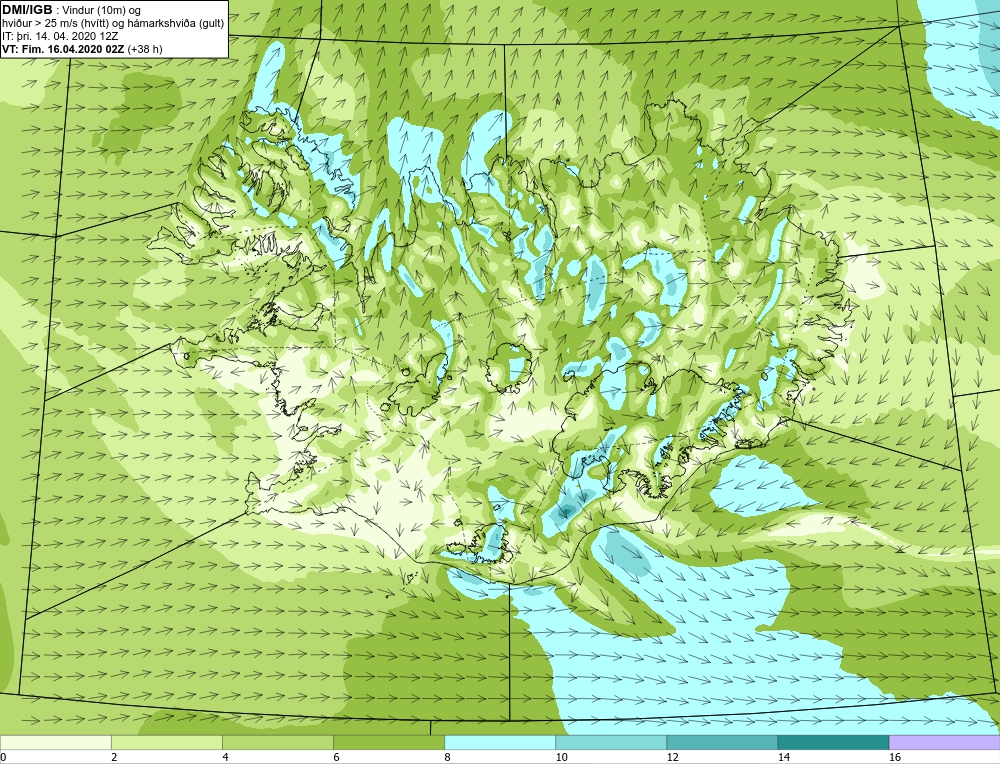
Task: Click the legend scale label '6'
Action: pos(337,757)
